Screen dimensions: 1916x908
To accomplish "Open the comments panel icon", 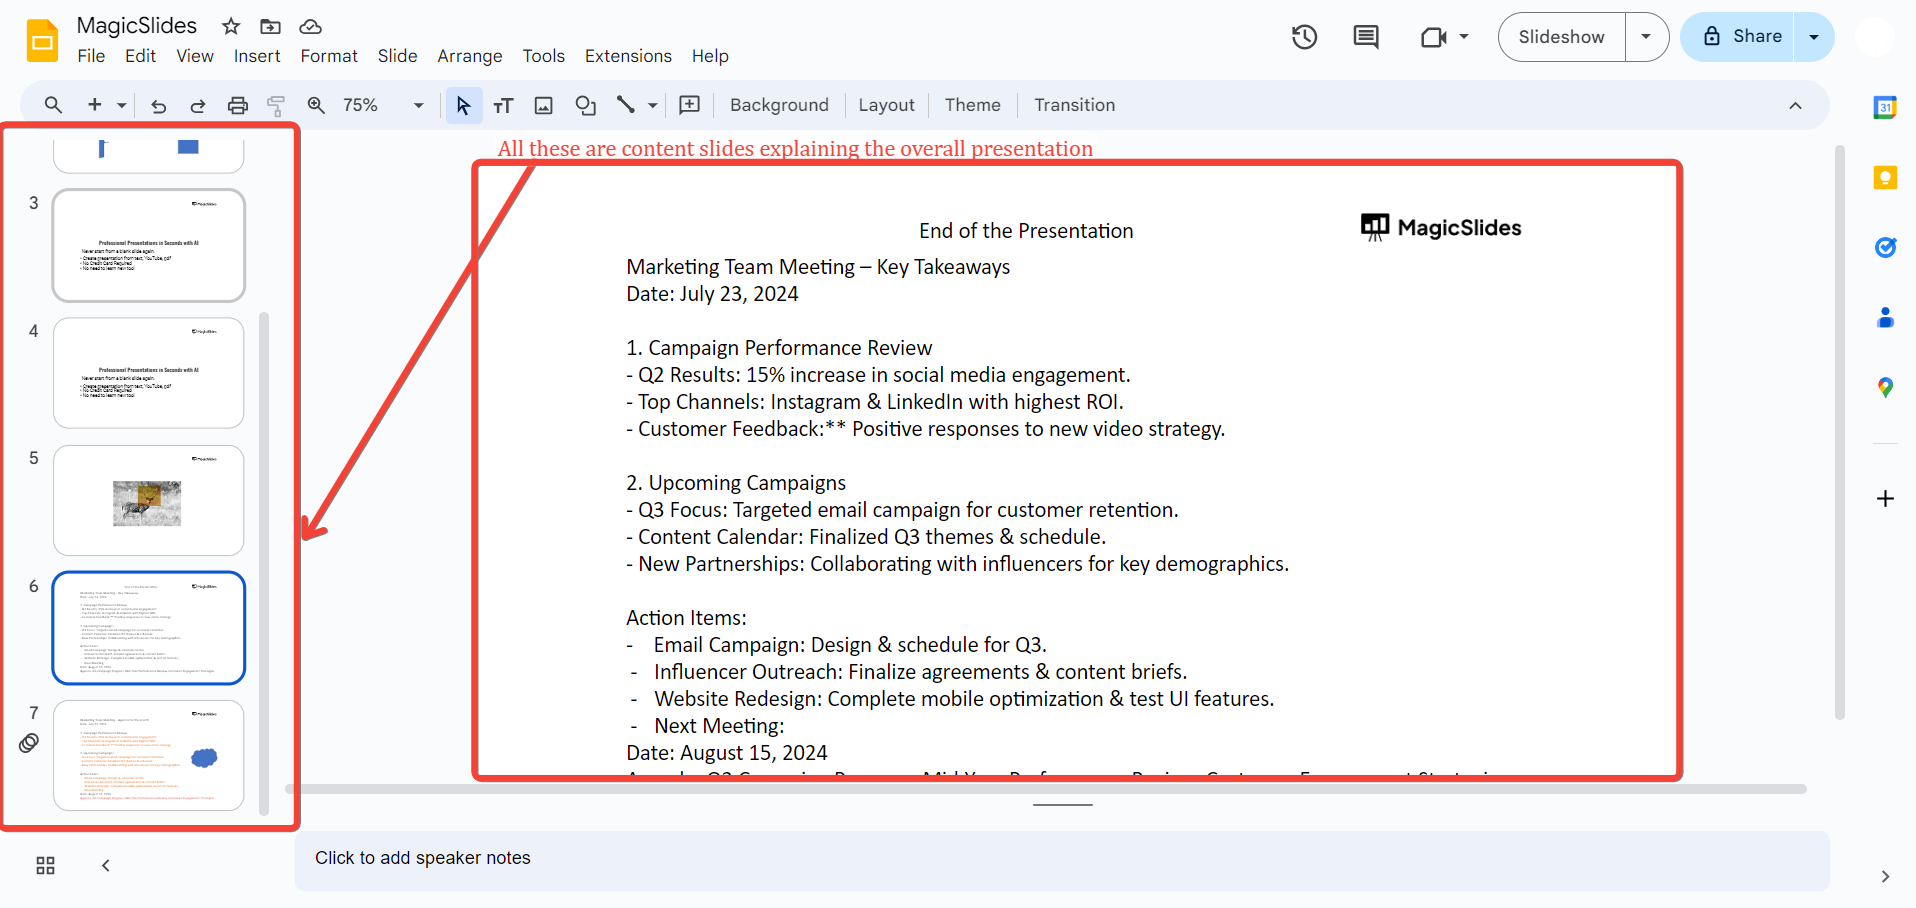I will (1365, 37).
